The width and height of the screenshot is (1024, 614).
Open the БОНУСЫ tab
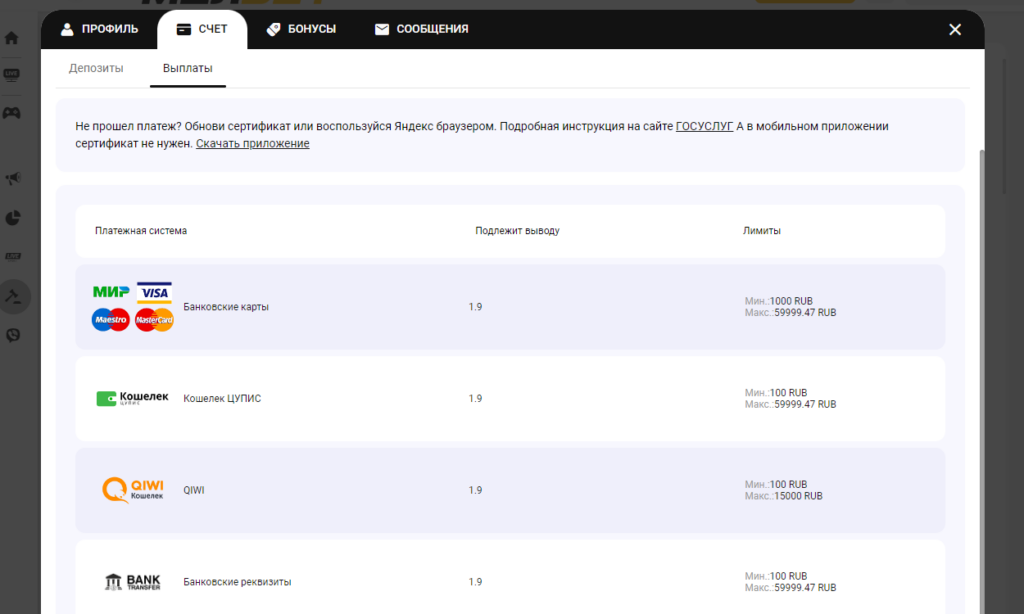tap(301, 29)
